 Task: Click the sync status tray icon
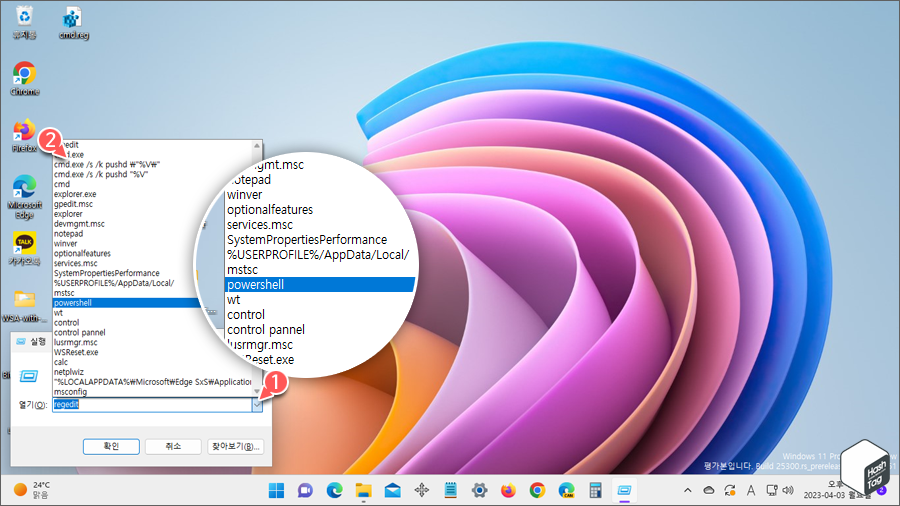730,491
